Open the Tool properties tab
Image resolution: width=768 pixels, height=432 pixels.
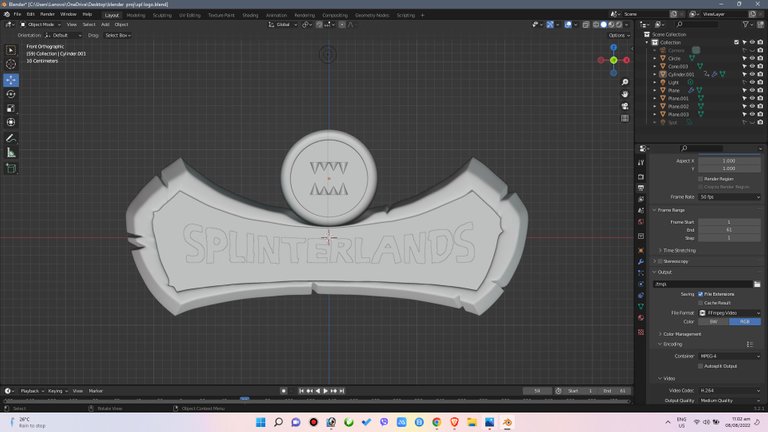(641, 163)
